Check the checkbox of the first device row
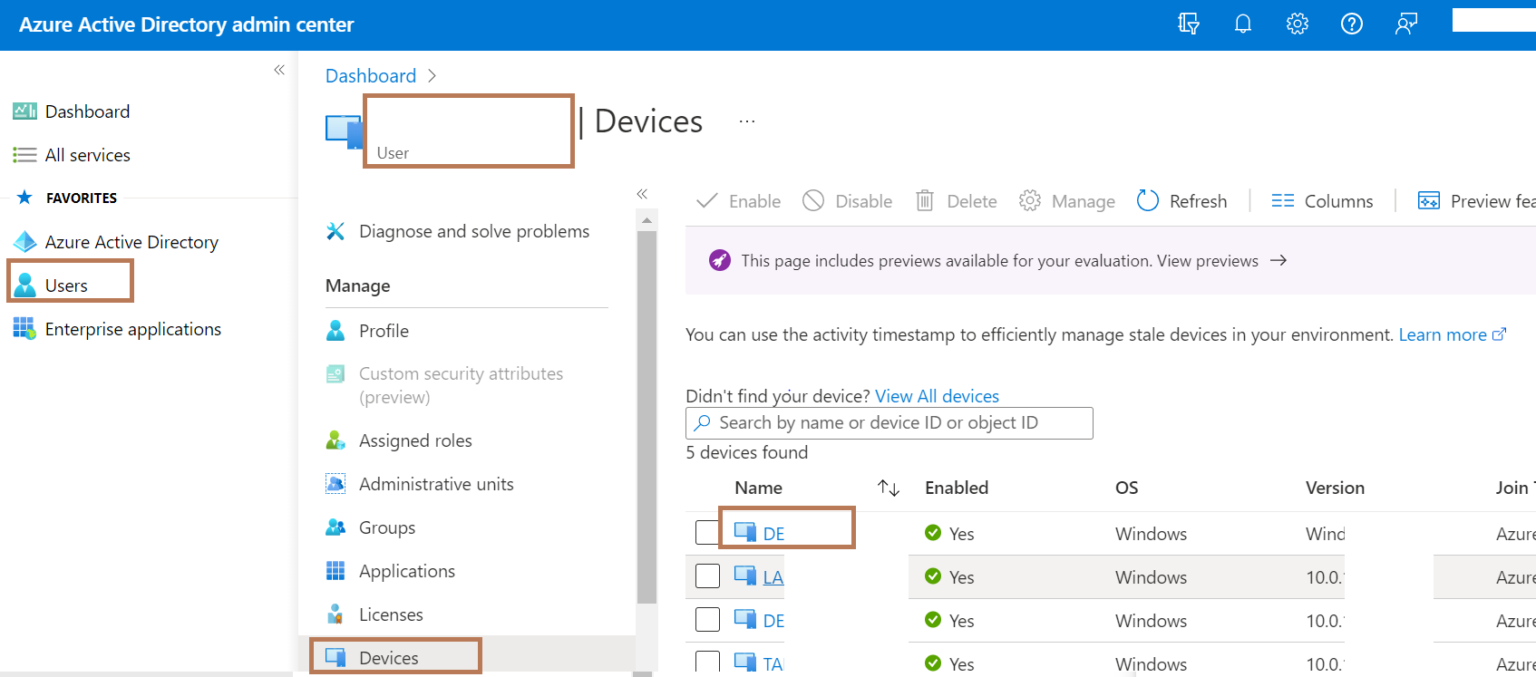 pyautogui.click(x=707, y=532)
